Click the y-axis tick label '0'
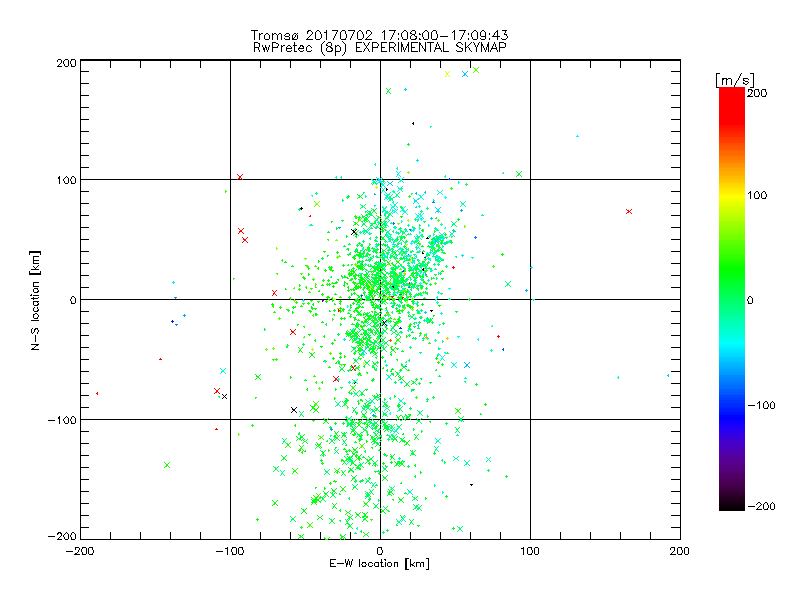The height and width of the screenshot is (600, 800). point(73,300)
